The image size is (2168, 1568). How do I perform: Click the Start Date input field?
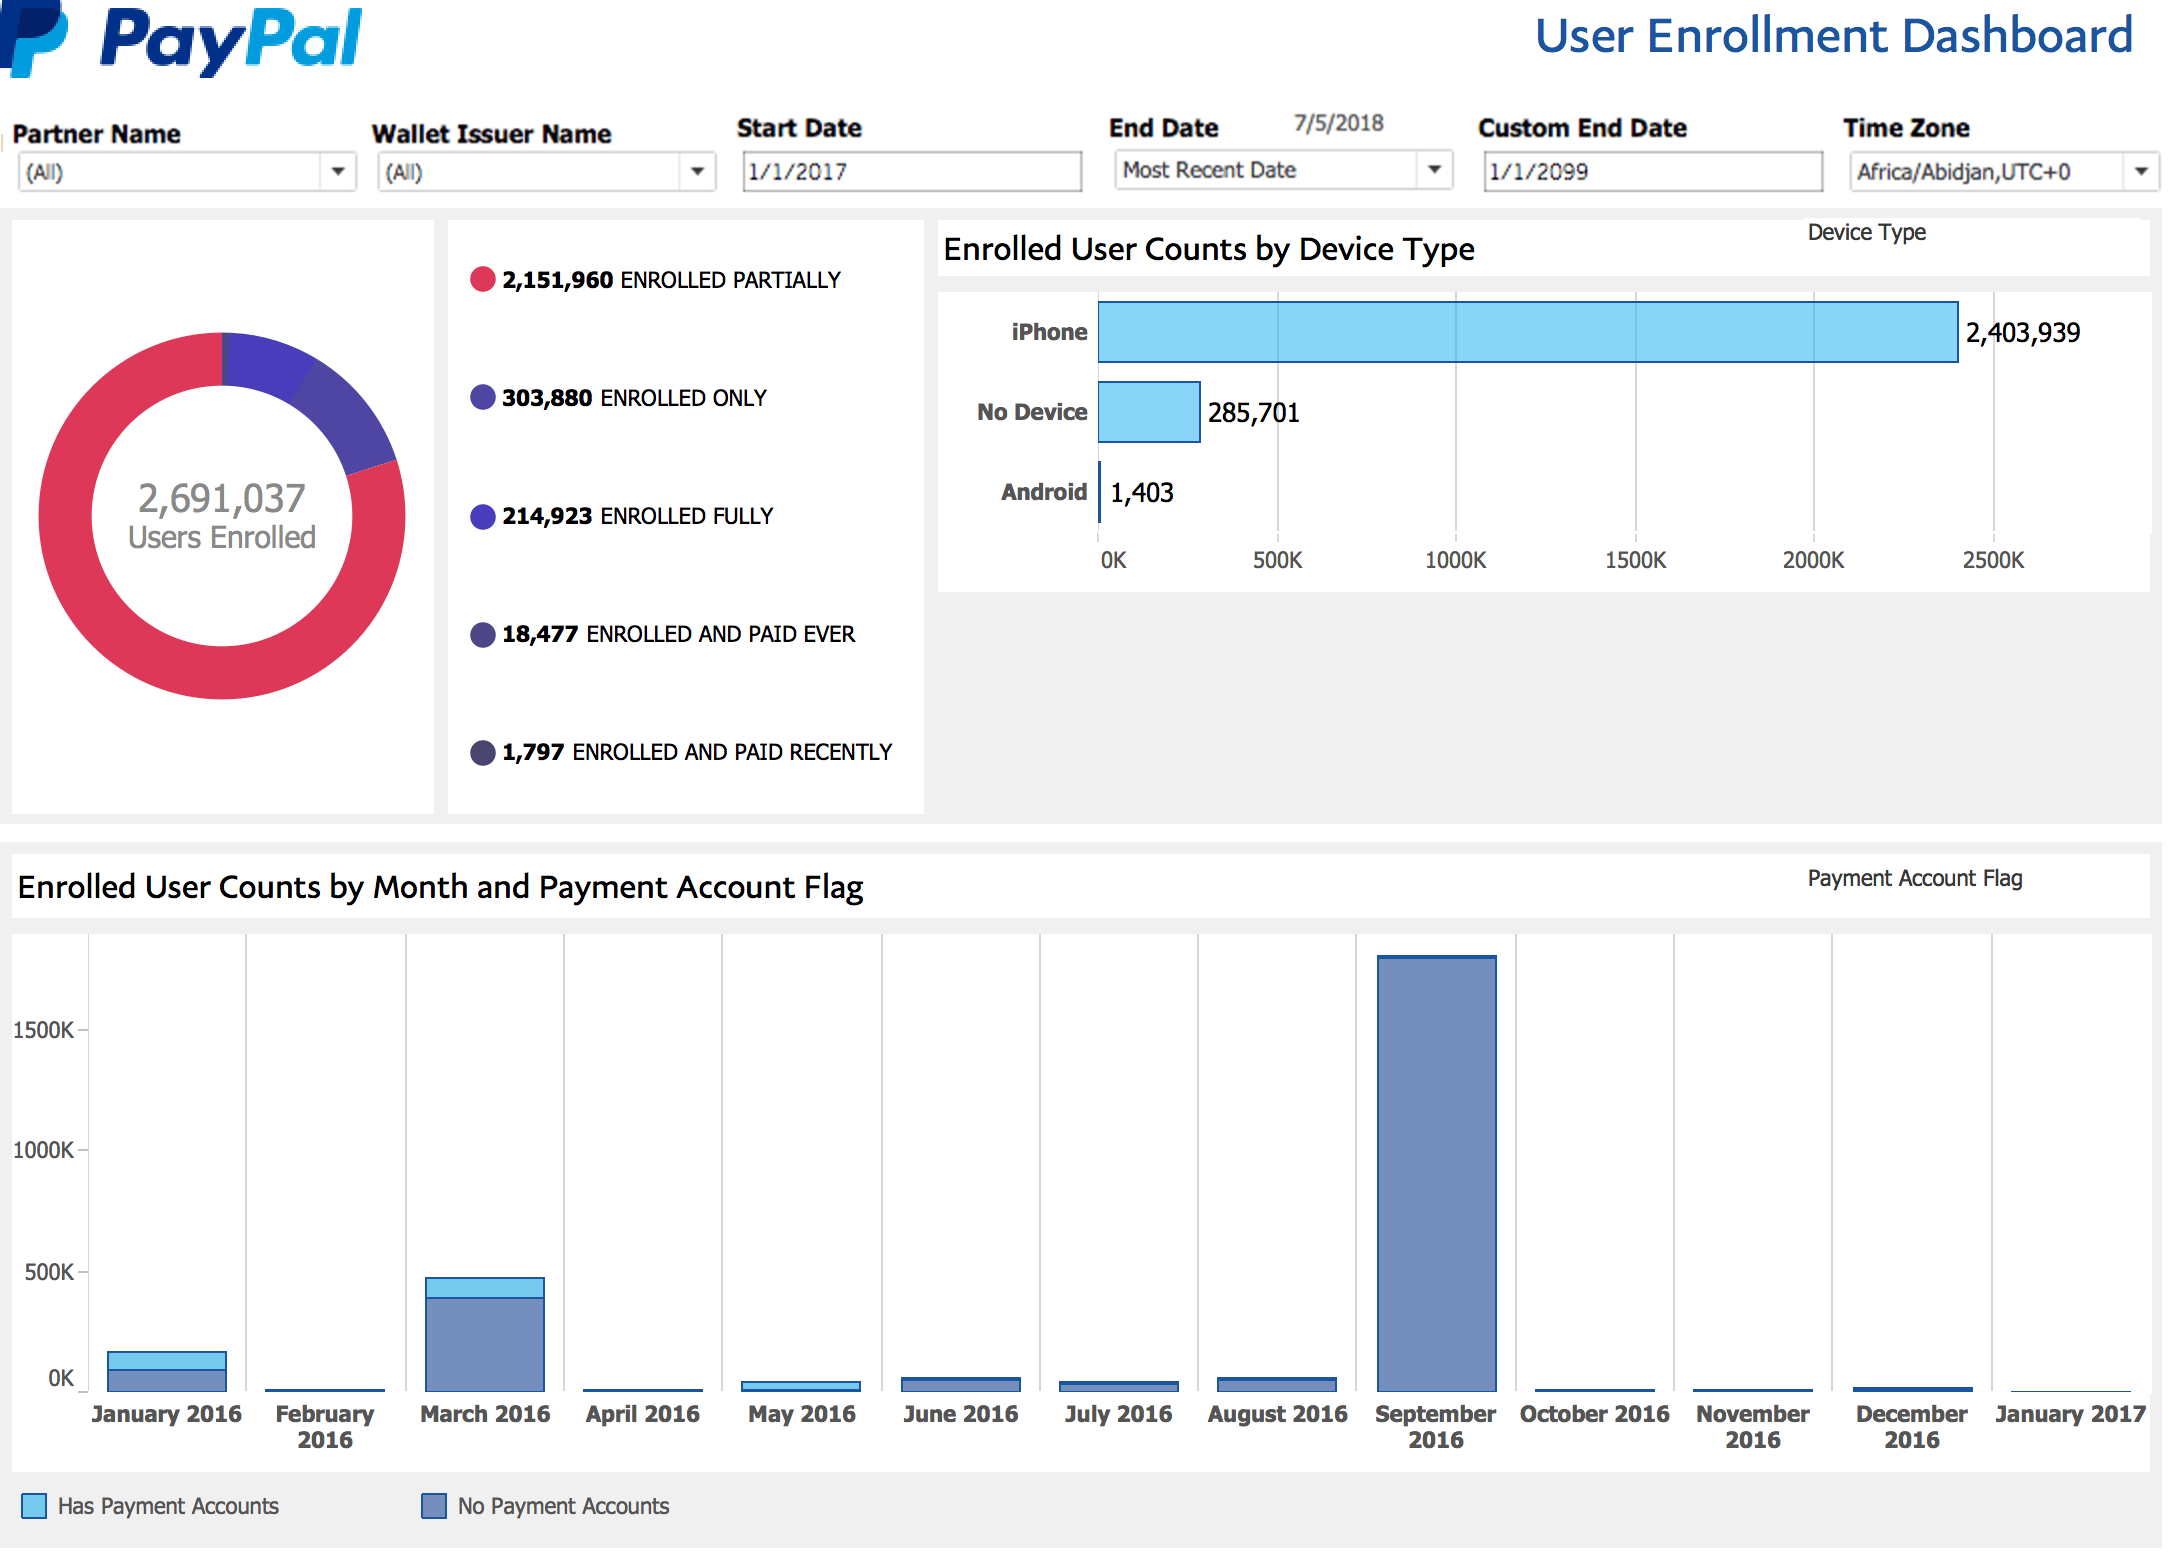coord(911,172)
